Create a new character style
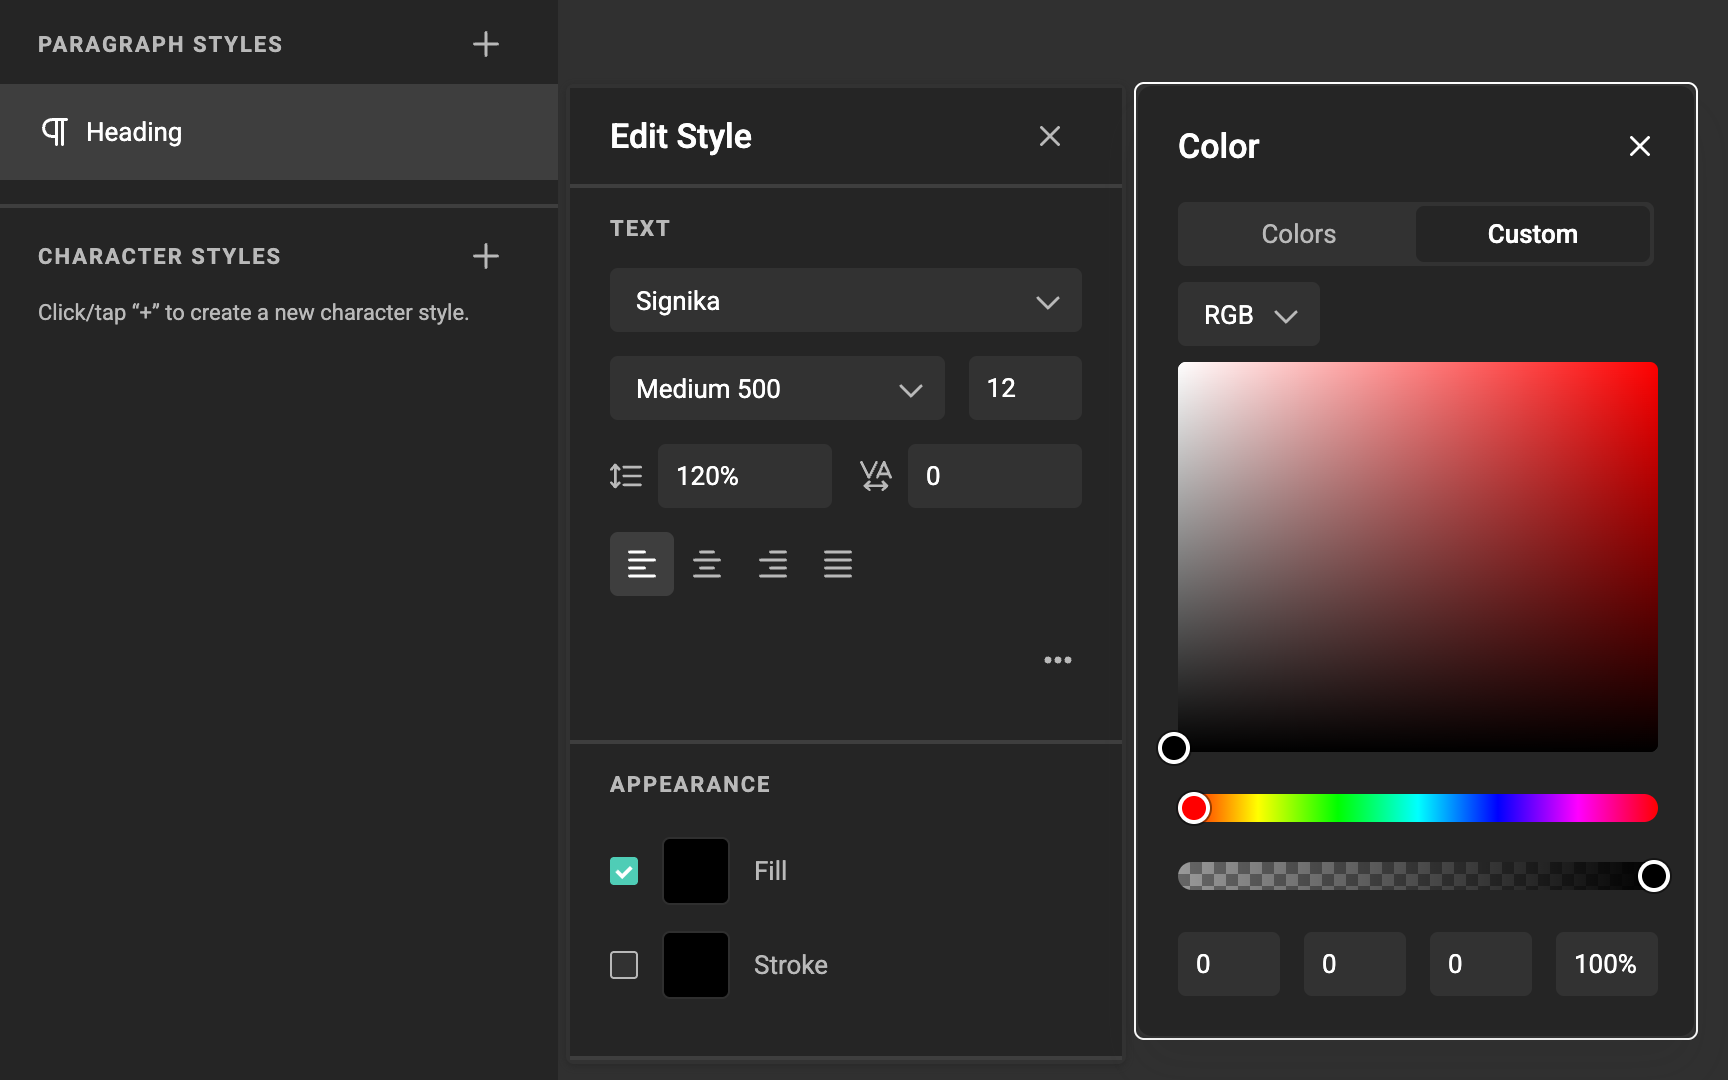The width and height of the screenshot is (1728, 1080). (x=486, y=256)
